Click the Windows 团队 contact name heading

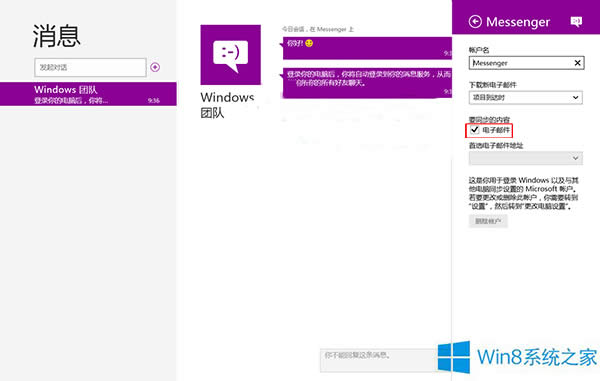[227, 105]
